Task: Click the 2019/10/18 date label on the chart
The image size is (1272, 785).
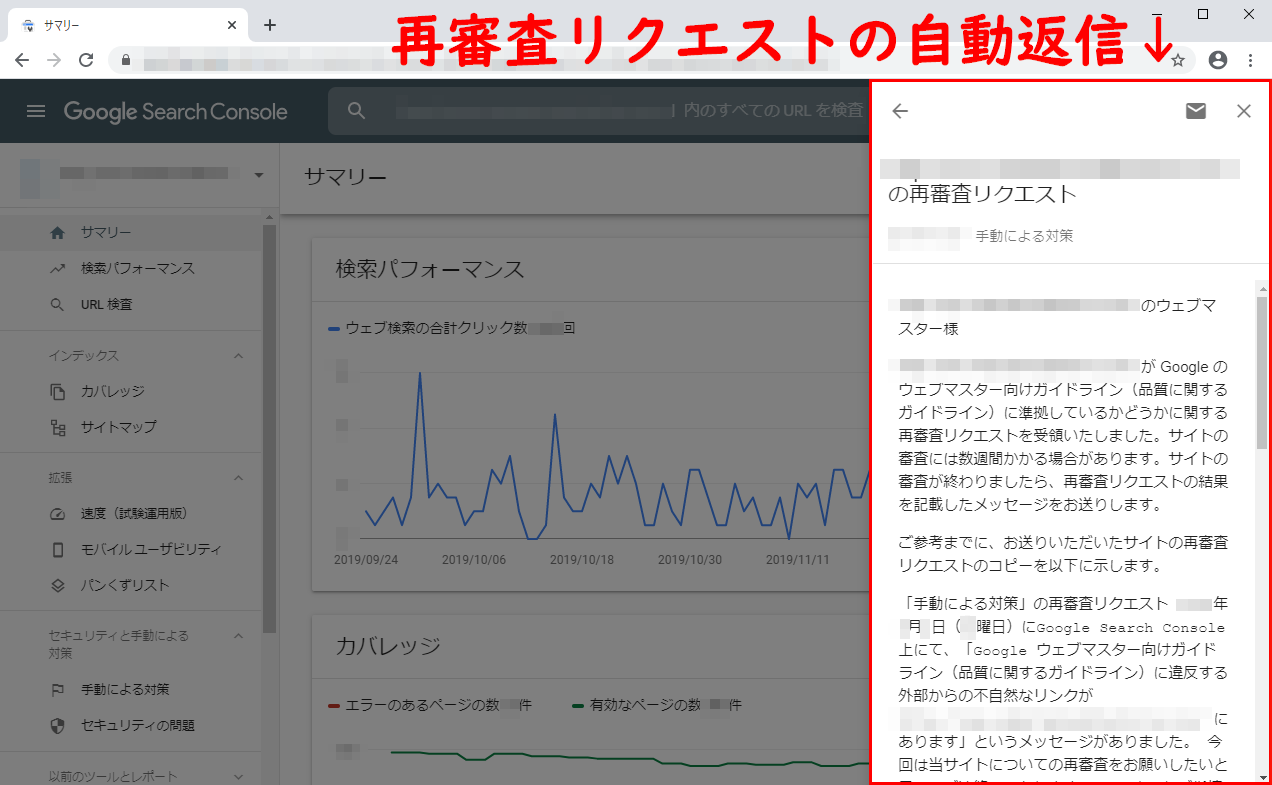Action: coord(582,560)
